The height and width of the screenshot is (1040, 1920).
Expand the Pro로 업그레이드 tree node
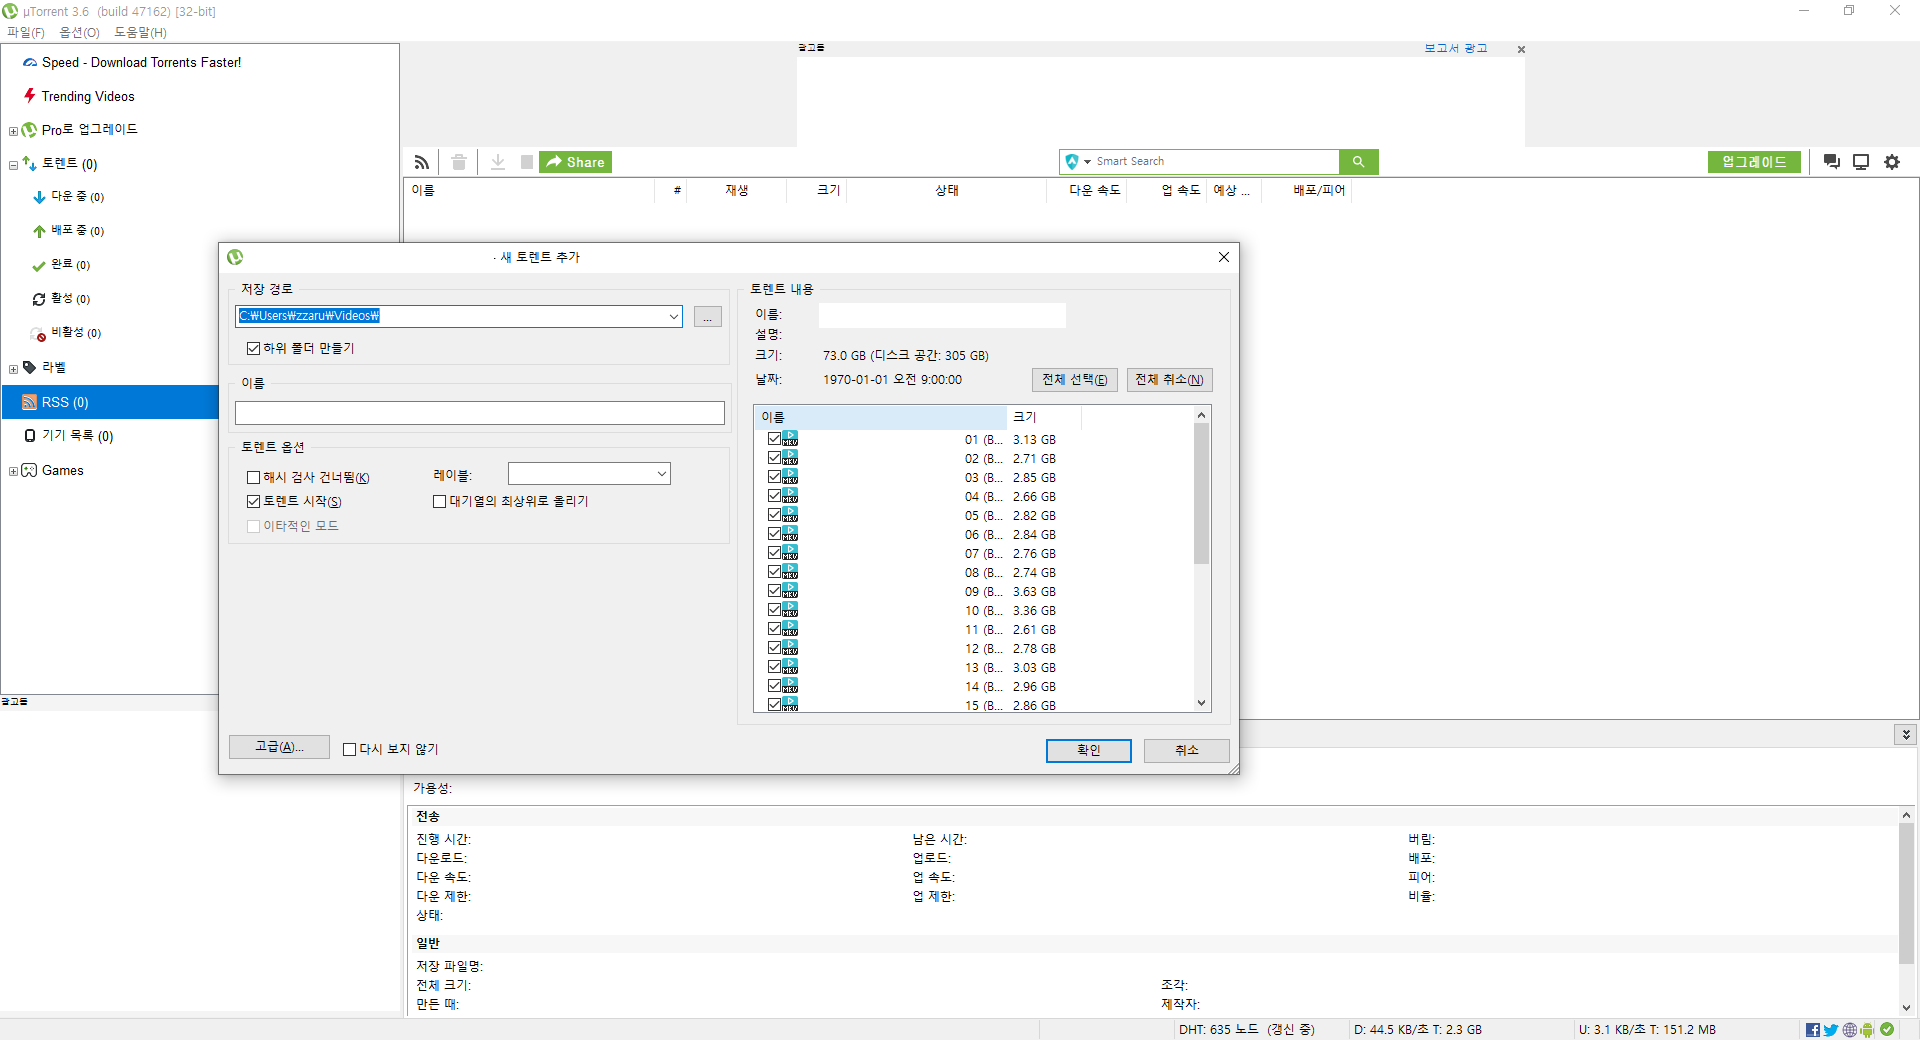click(13, 131)
